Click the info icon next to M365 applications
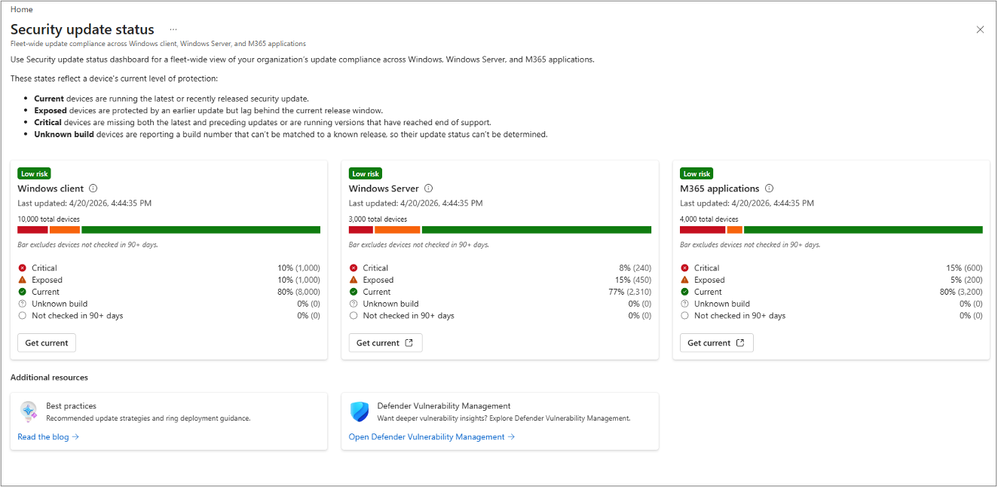The image size is (998, 487). point(770,188)
